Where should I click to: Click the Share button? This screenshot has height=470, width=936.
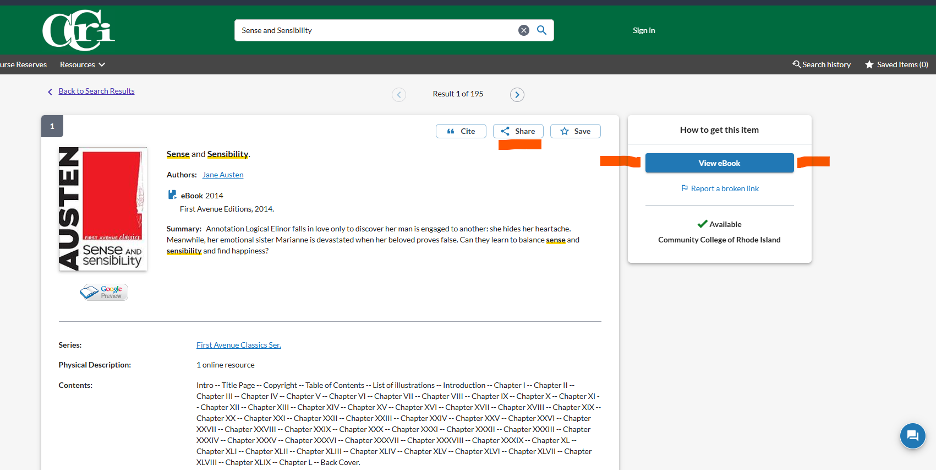click(518, 131)
